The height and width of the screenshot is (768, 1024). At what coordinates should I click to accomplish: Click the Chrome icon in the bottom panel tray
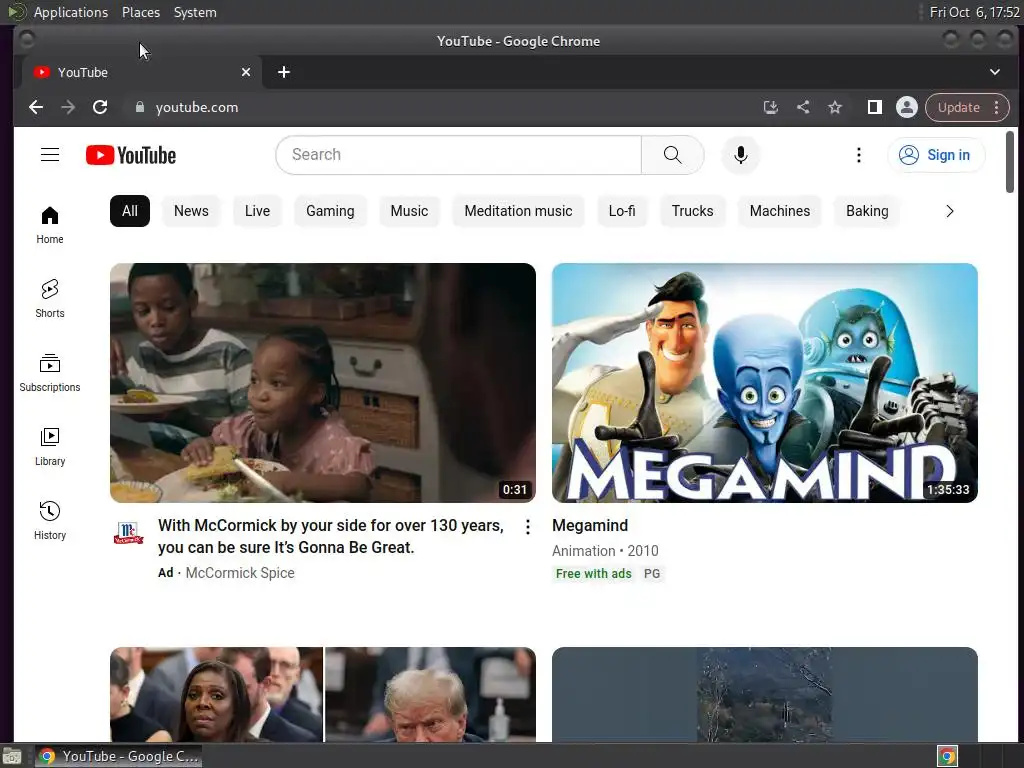coord(947,756)
